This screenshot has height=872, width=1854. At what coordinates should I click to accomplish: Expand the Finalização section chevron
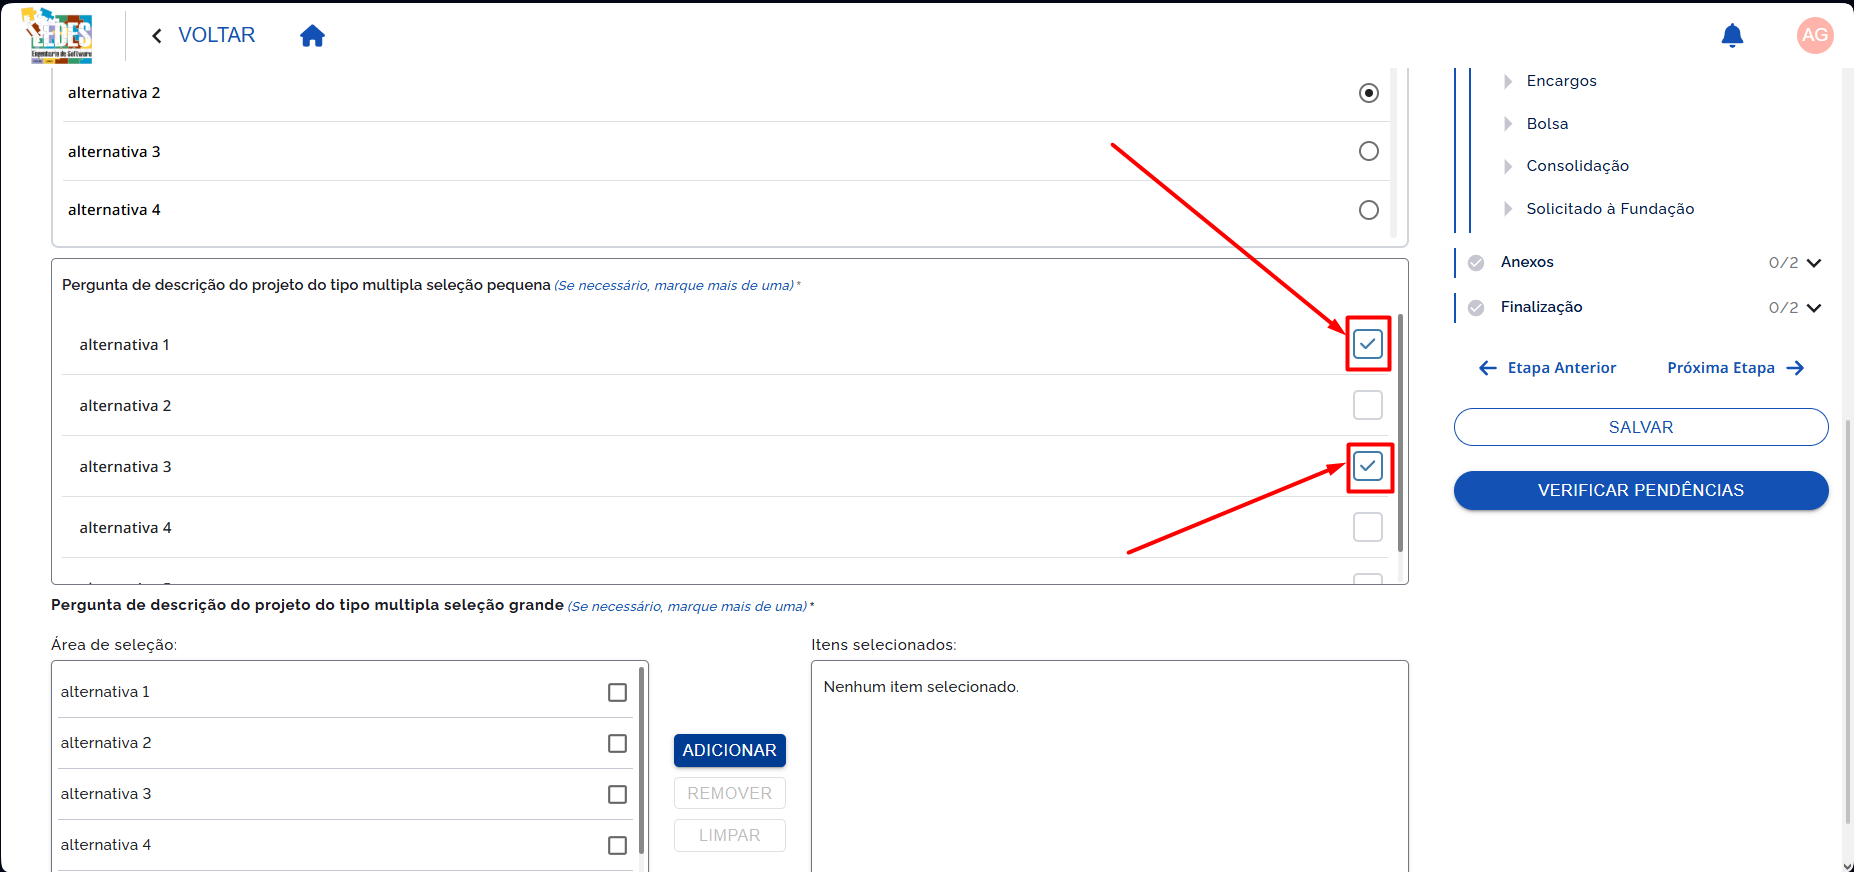click(x=1814, y=308)
